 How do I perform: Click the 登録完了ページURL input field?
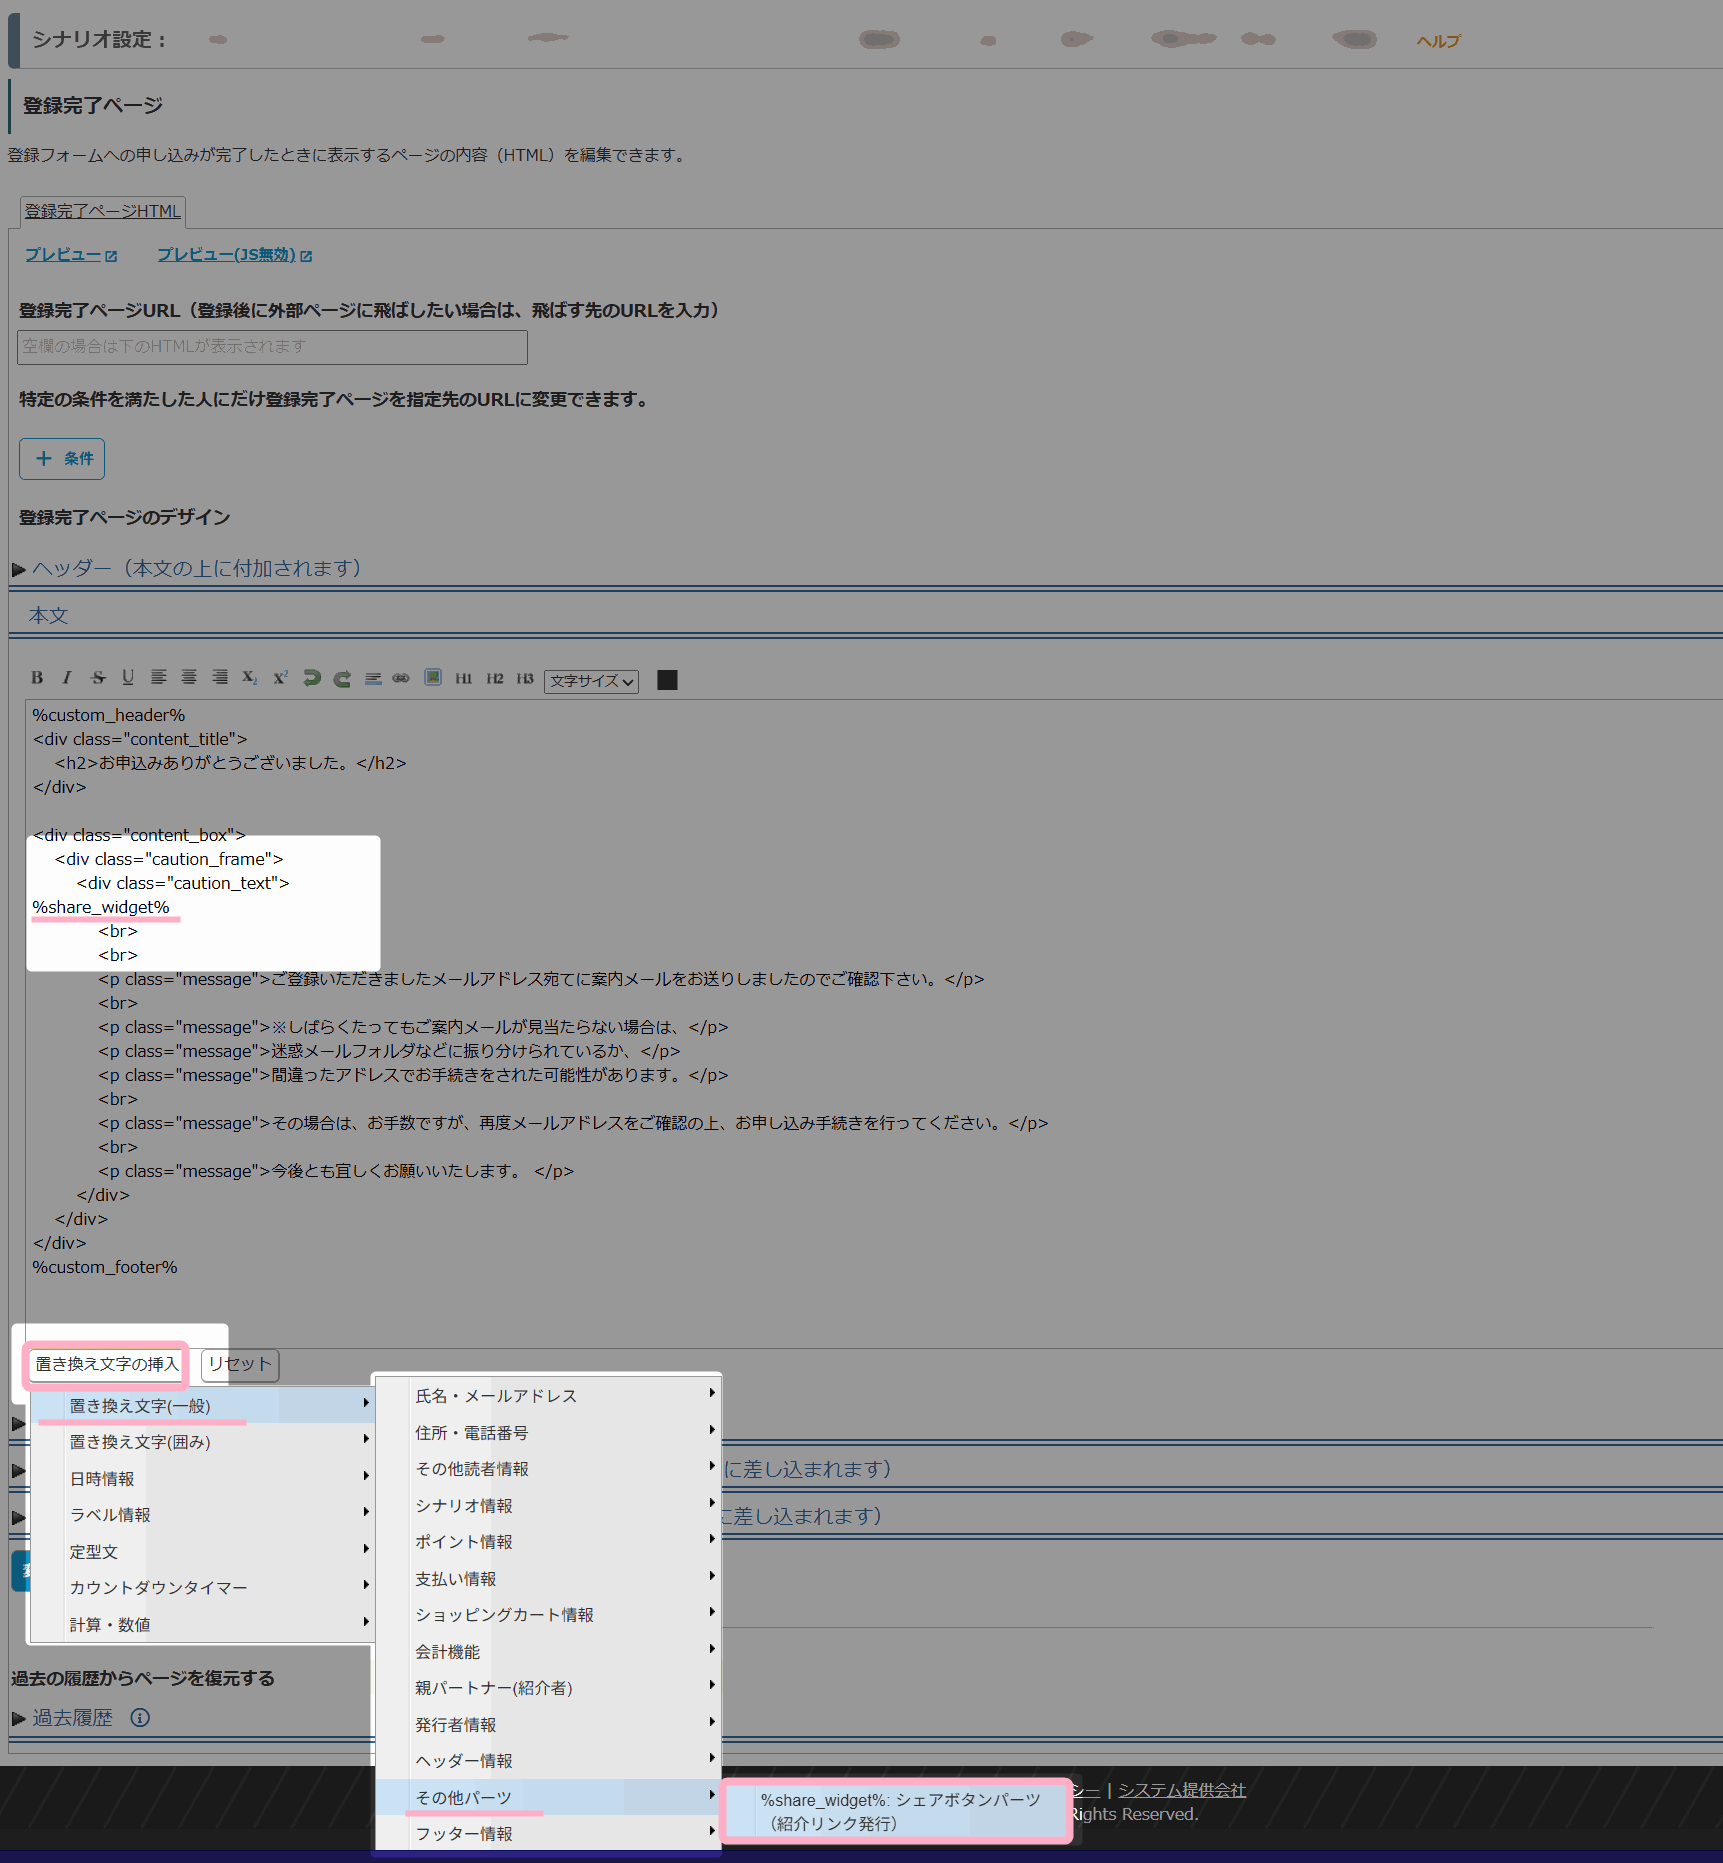[272, 347]
